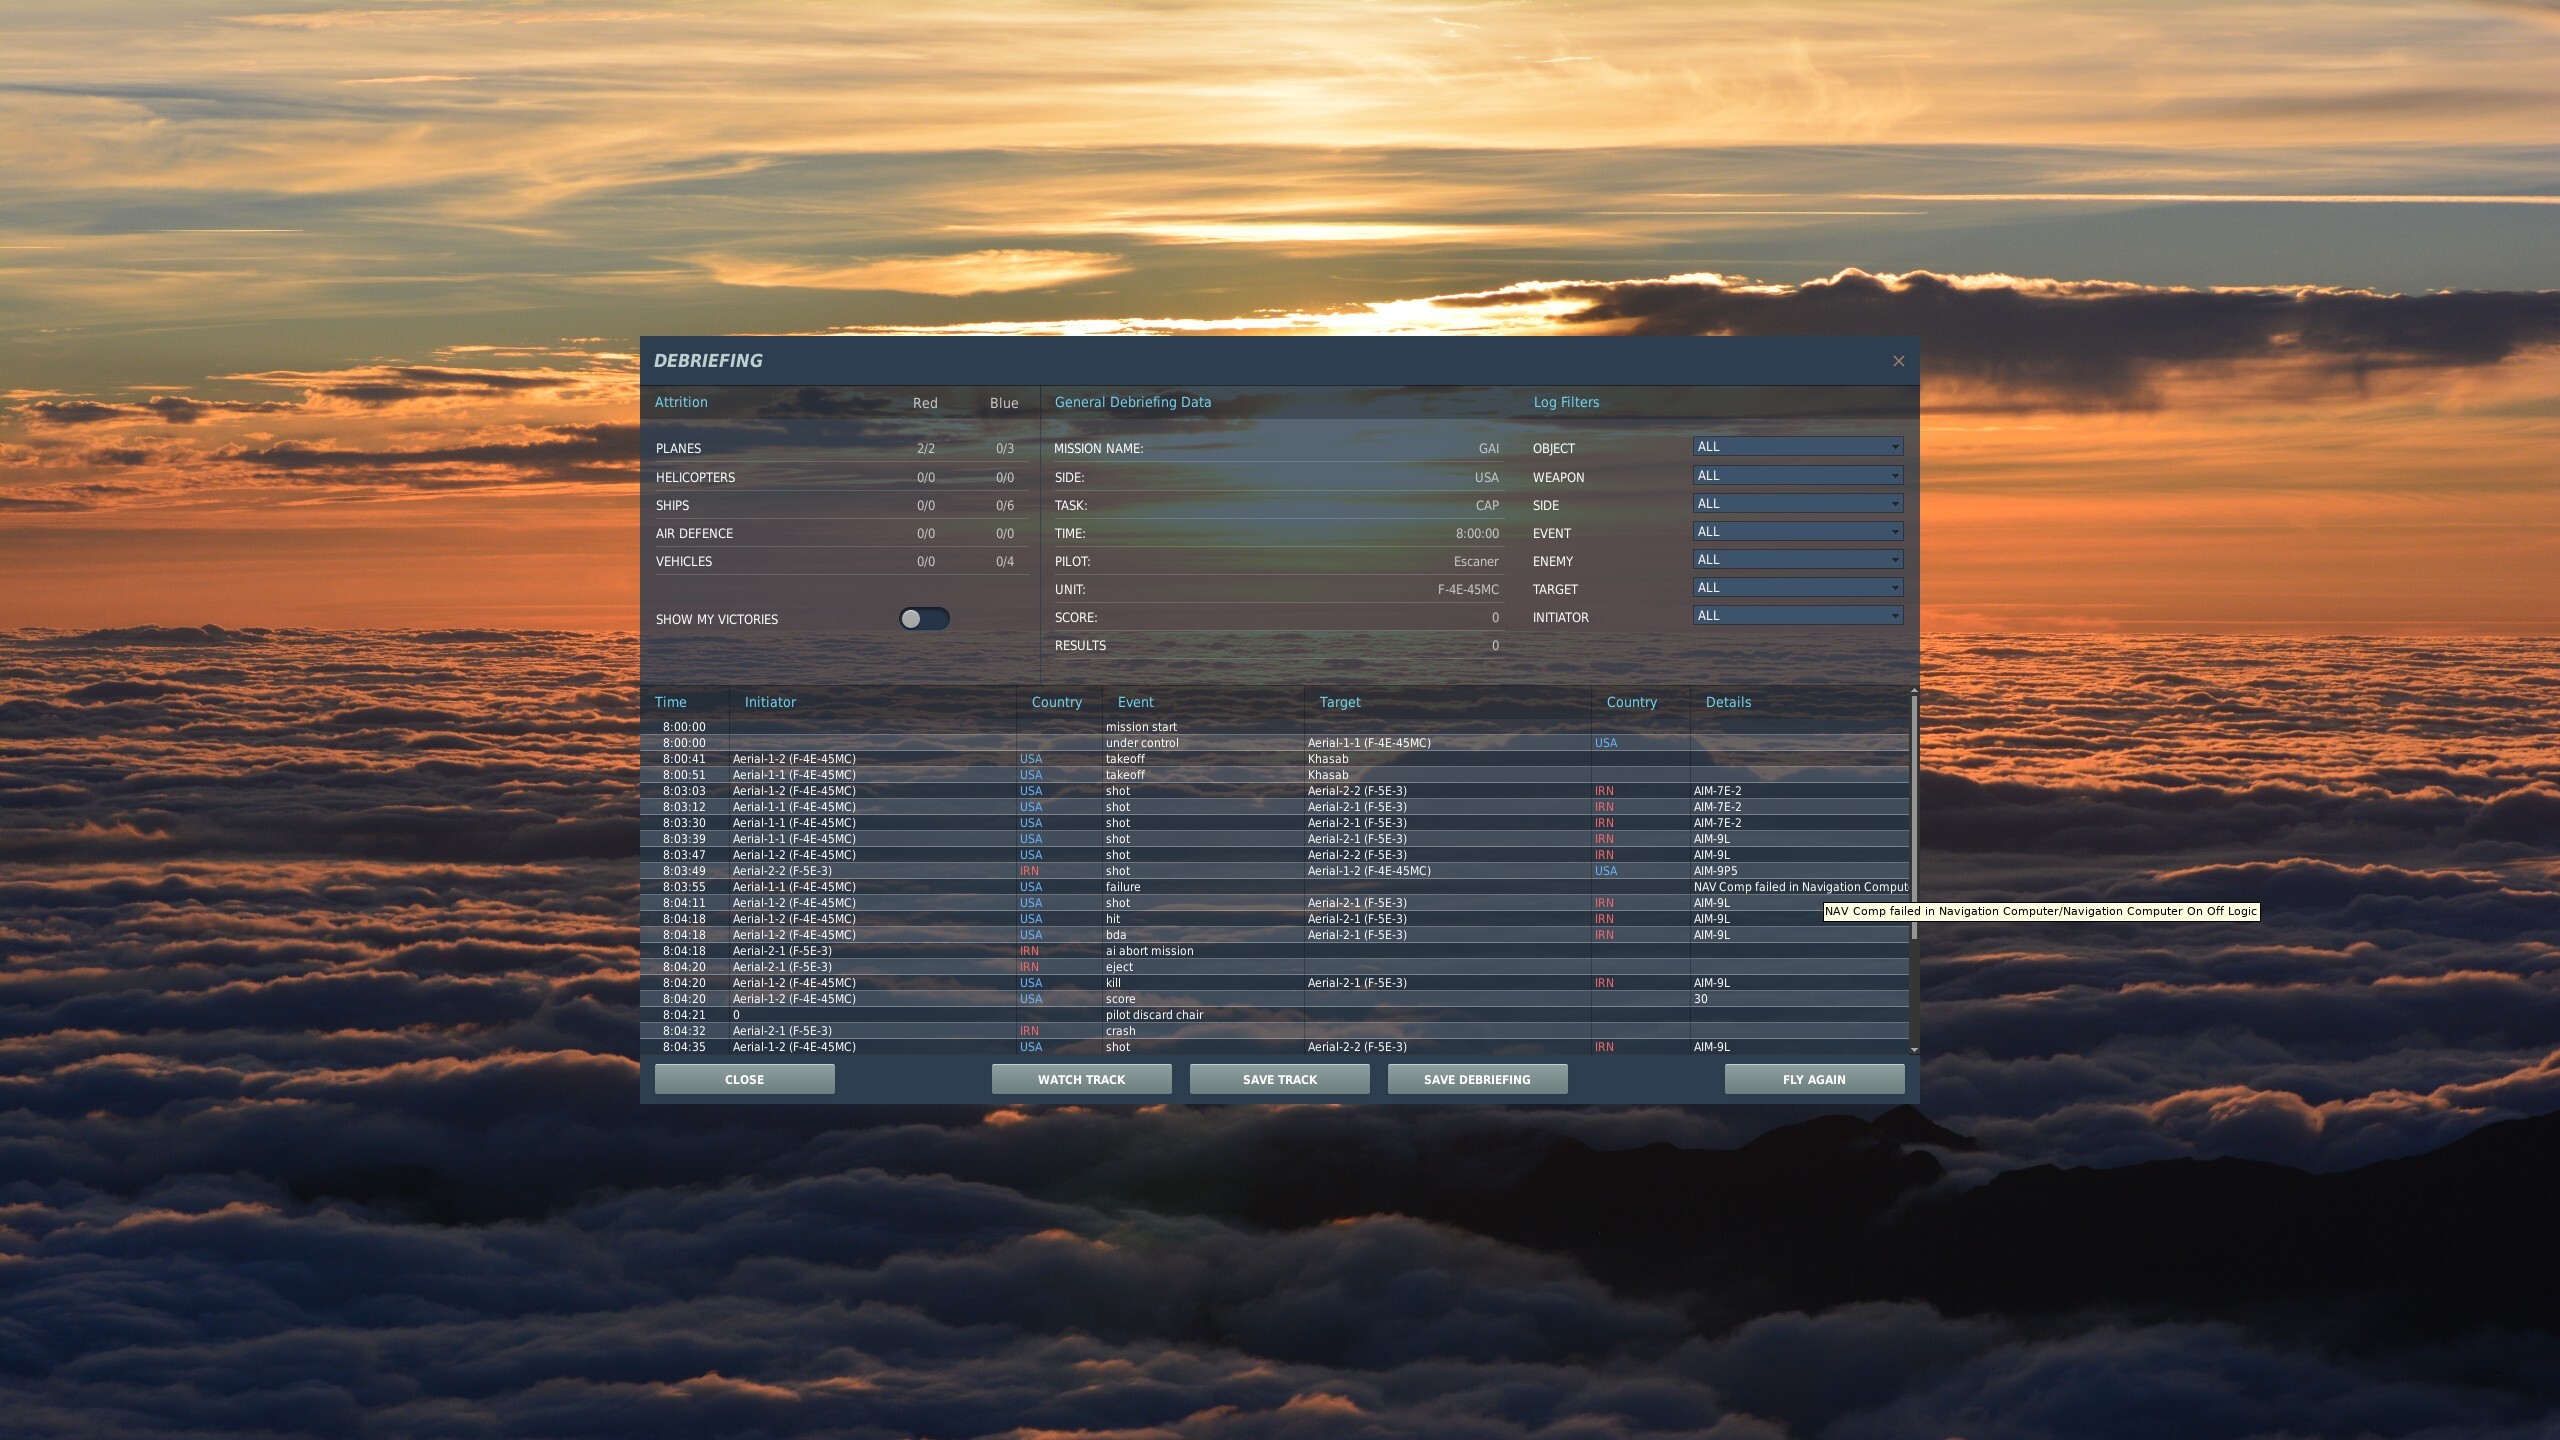Click the WATCH TRACK button
This screenshot has height=1440, width=2560.
click(x=1081, y=1079)
